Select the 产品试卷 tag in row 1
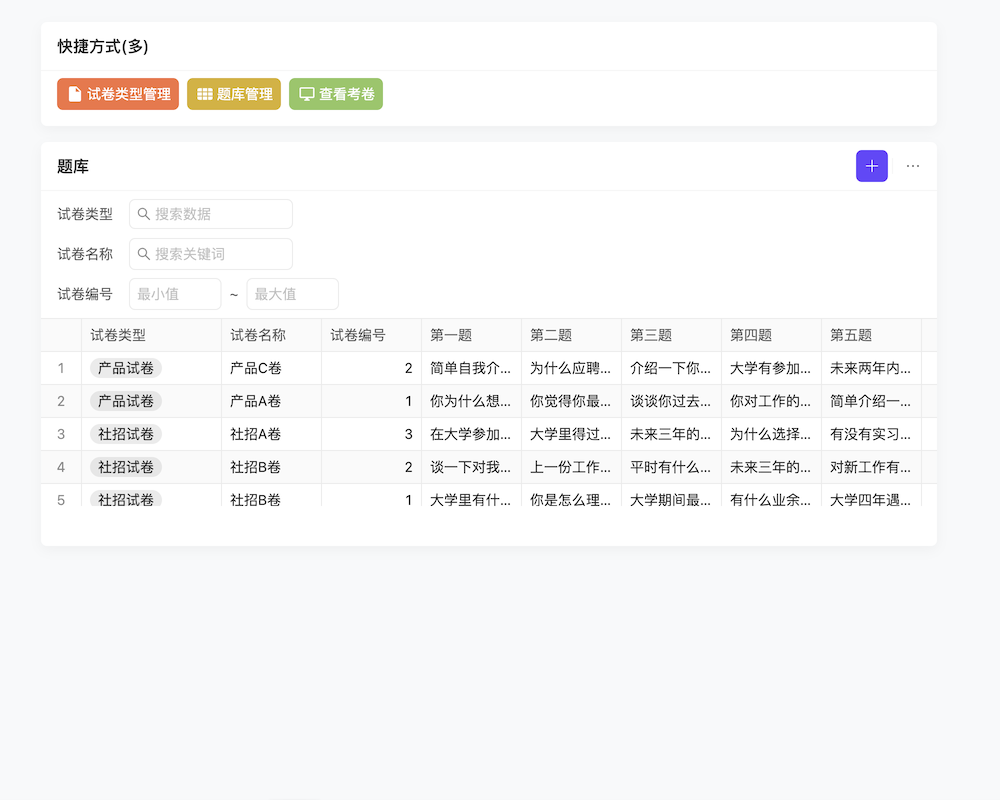This screenshot has width=1000, height=800. coord(124,368)
